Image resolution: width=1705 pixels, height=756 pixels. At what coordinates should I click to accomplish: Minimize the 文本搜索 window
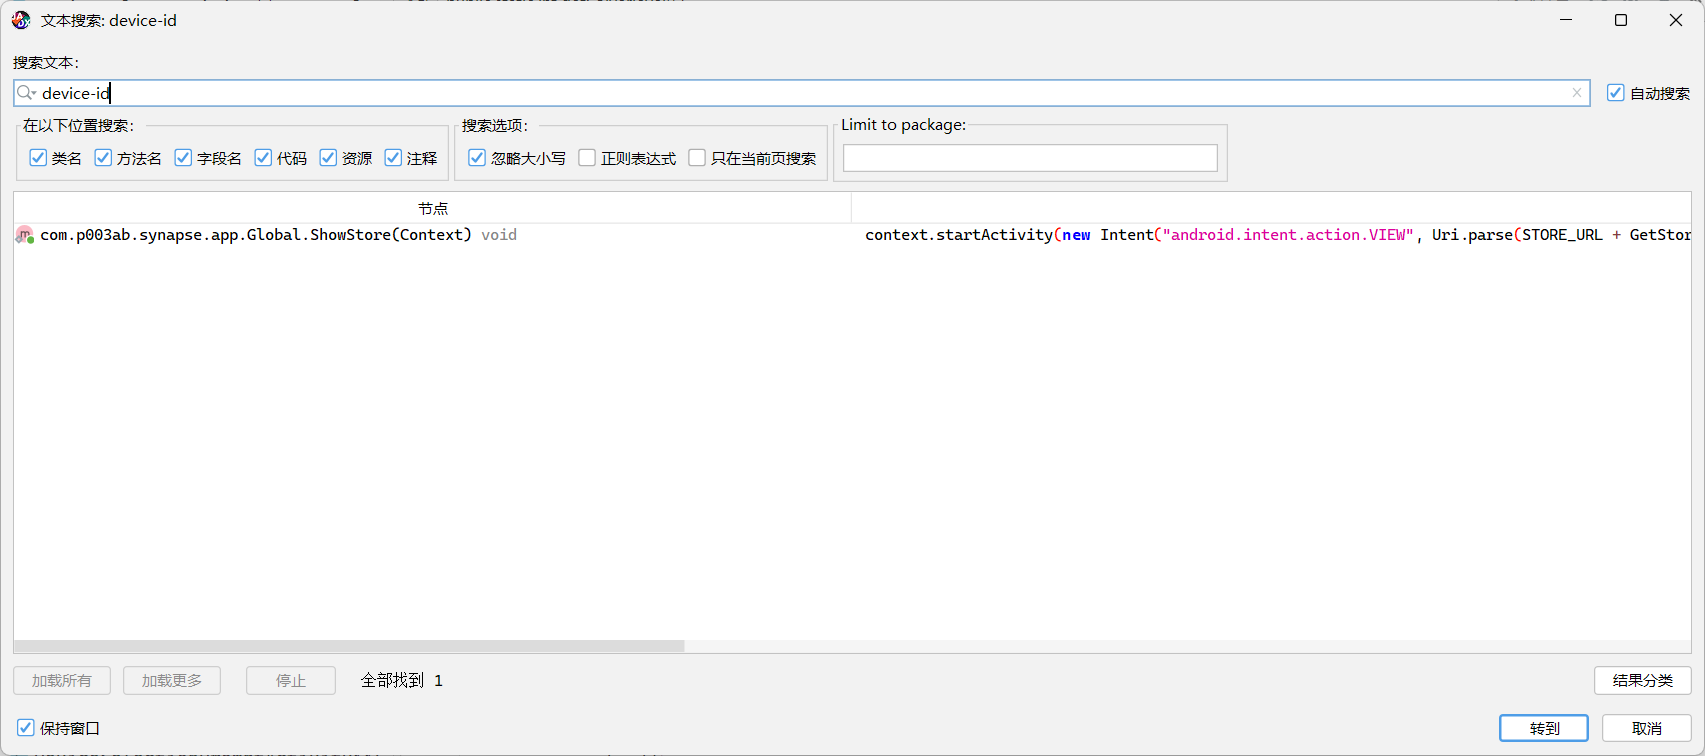(1566, 20)
